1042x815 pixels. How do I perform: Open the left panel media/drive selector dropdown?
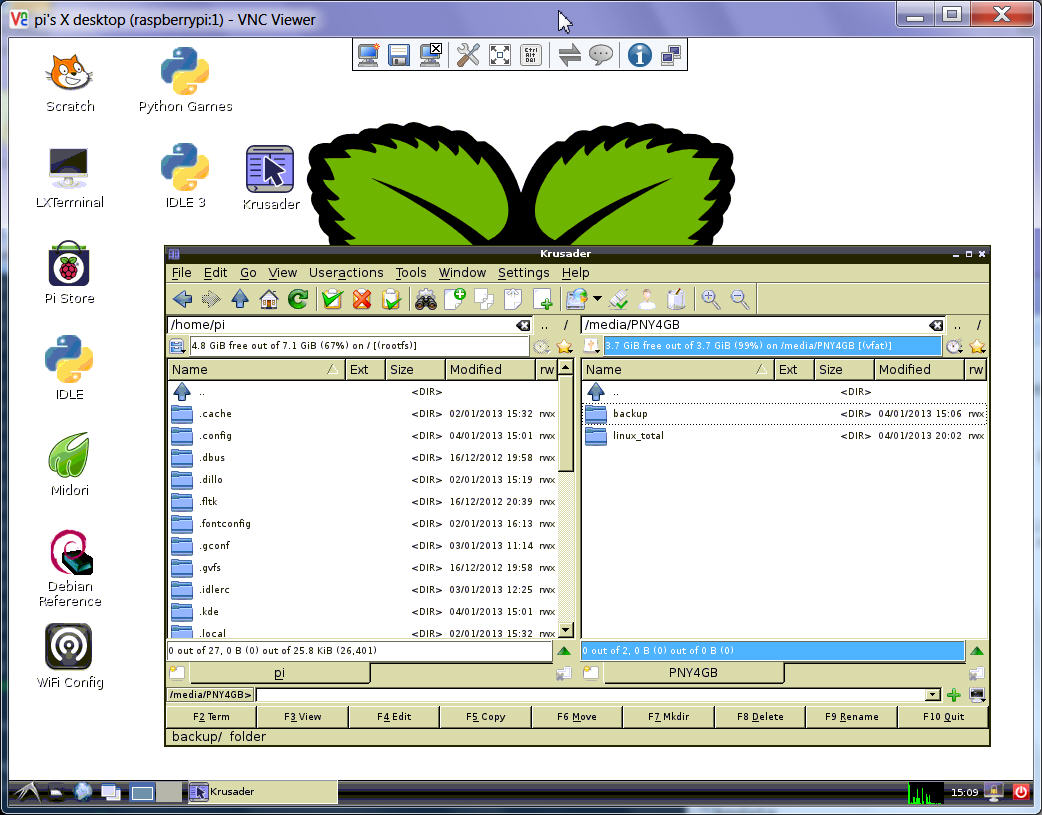click(x=177, y=346)
